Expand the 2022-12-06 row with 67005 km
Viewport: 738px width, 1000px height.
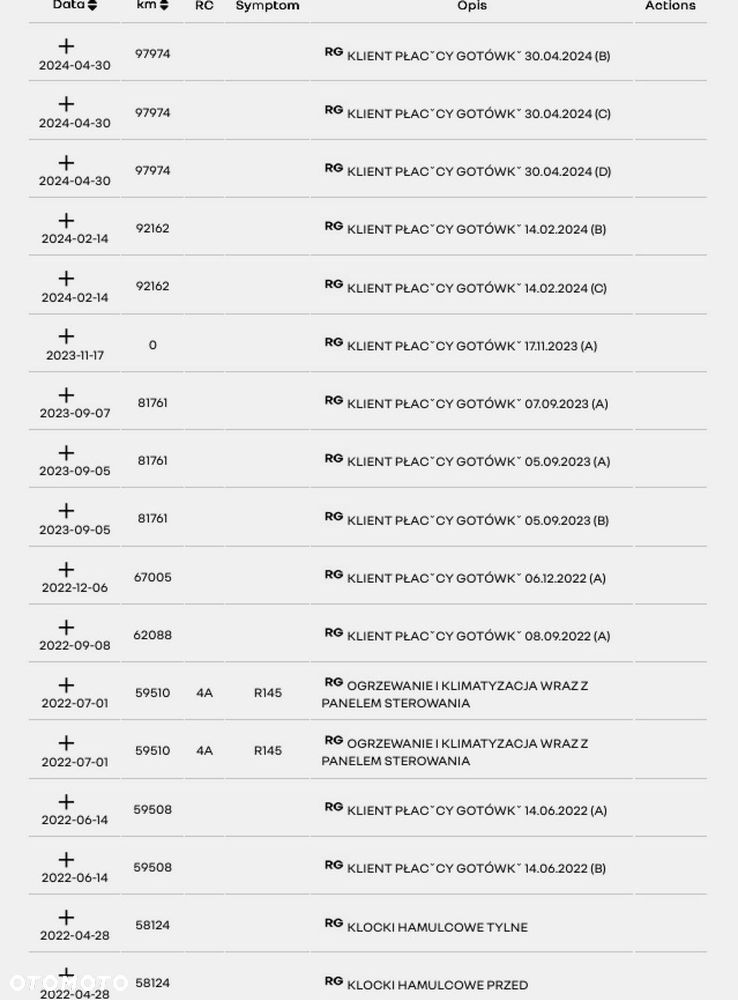(x=66, y=569)
